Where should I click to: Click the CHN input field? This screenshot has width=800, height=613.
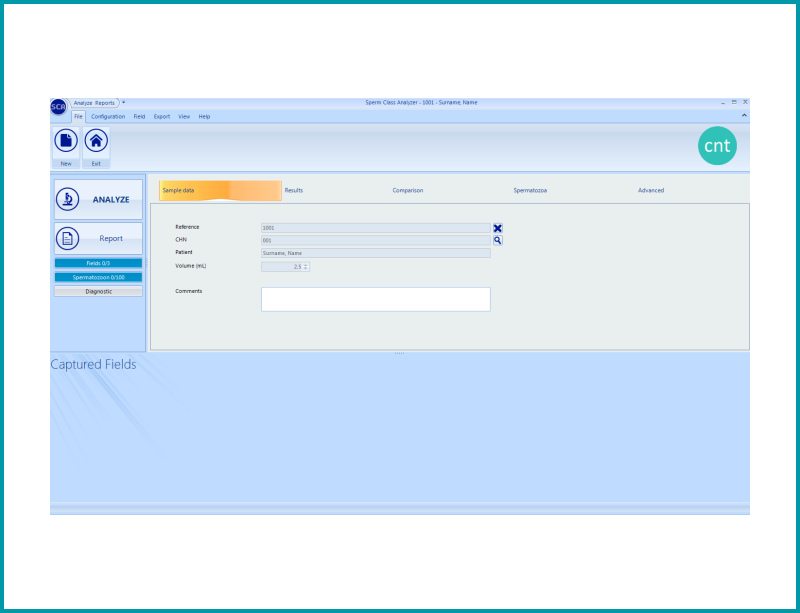click(x=376, y=240)
